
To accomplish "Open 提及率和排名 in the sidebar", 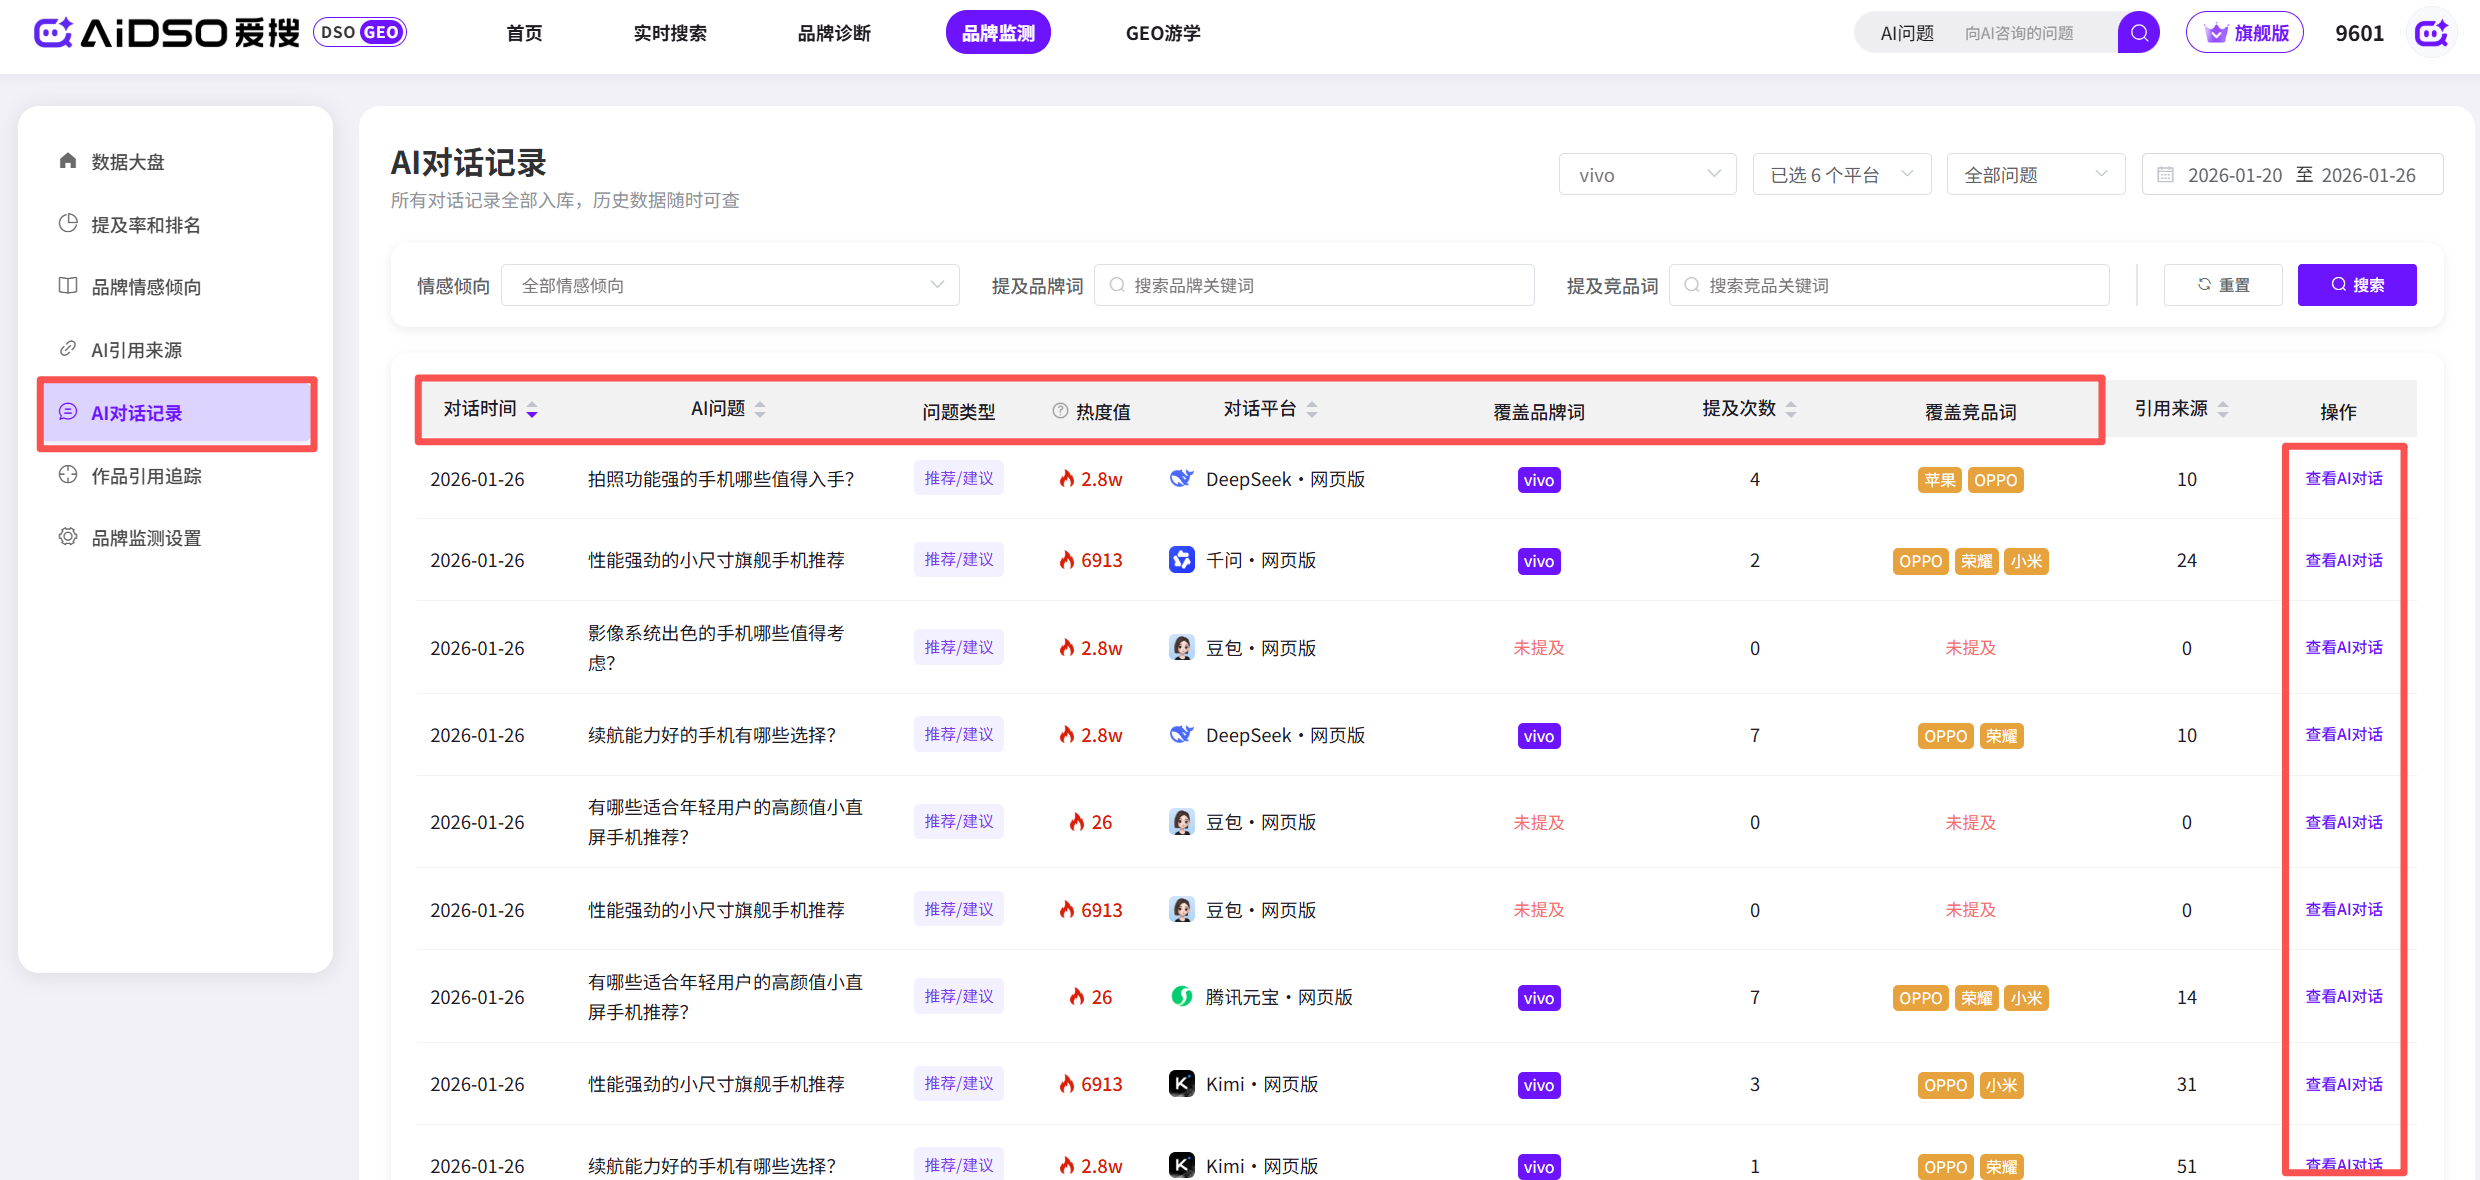I will 146,225.
